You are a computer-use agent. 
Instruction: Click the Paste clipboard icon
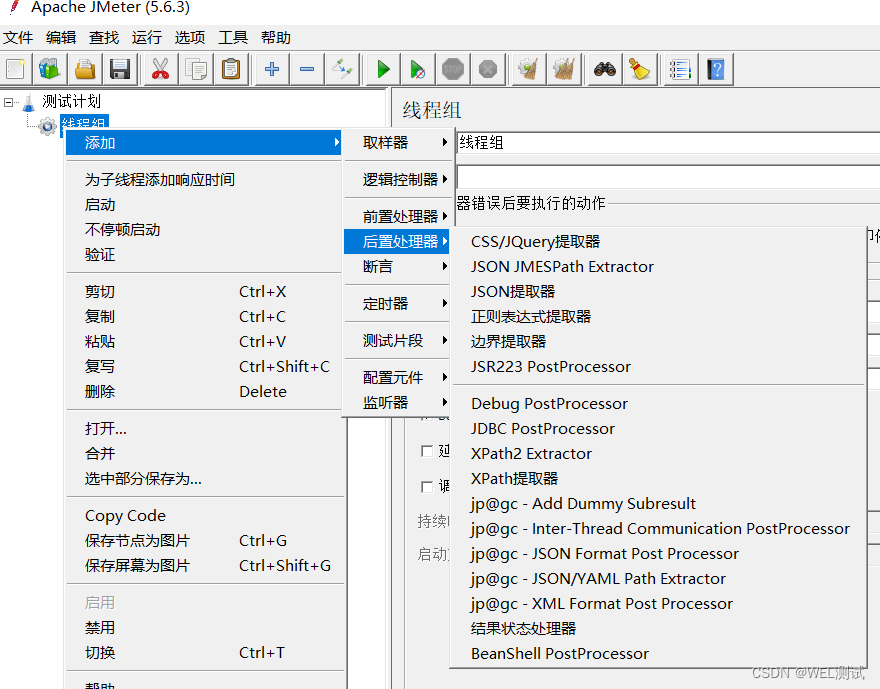231,69
